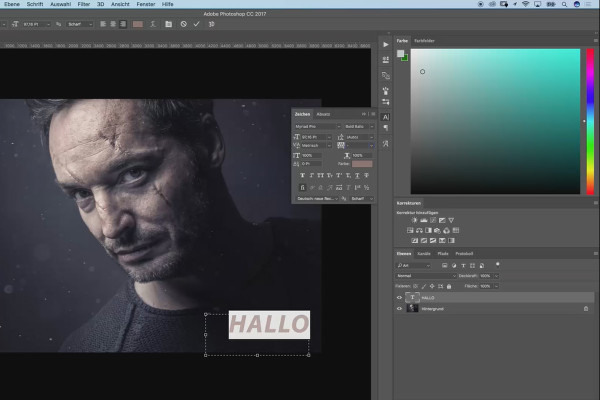
Task: Open the Deckkraft opacity dropdown
Action: pos(497,276)
